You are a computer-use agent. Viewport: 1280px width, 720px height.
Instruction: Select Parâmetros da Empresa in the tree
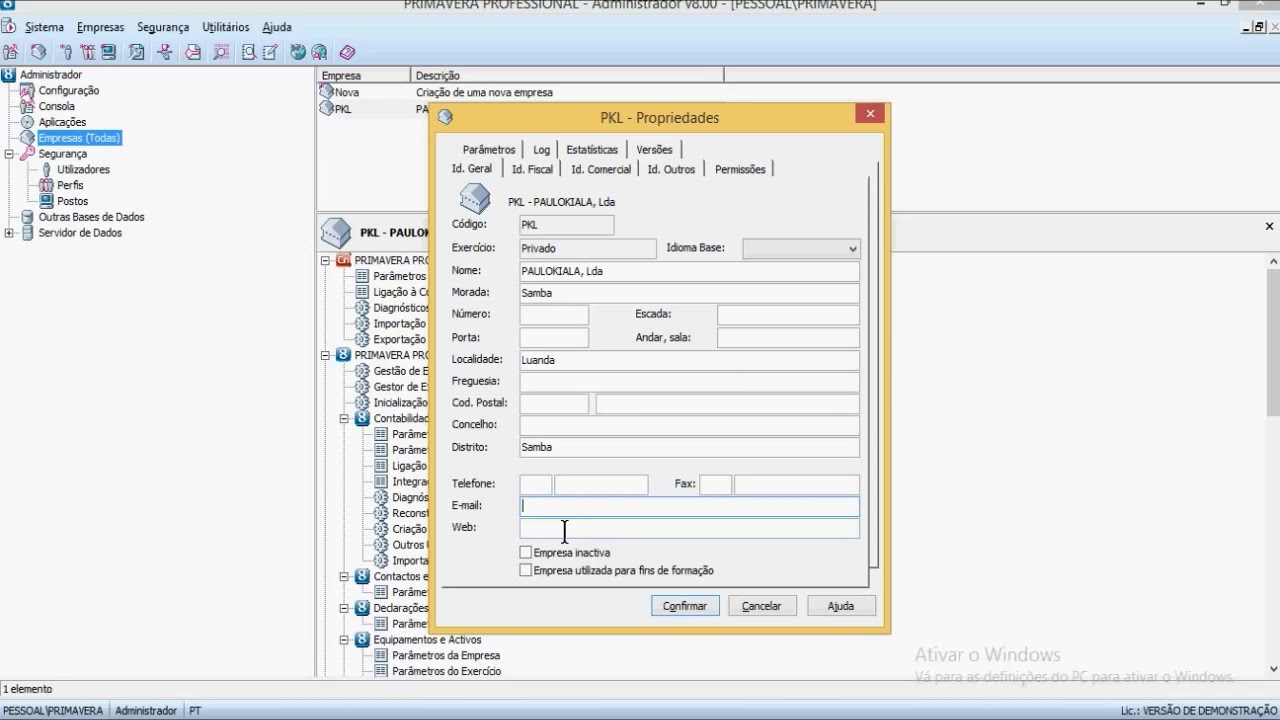coord(446,656)
